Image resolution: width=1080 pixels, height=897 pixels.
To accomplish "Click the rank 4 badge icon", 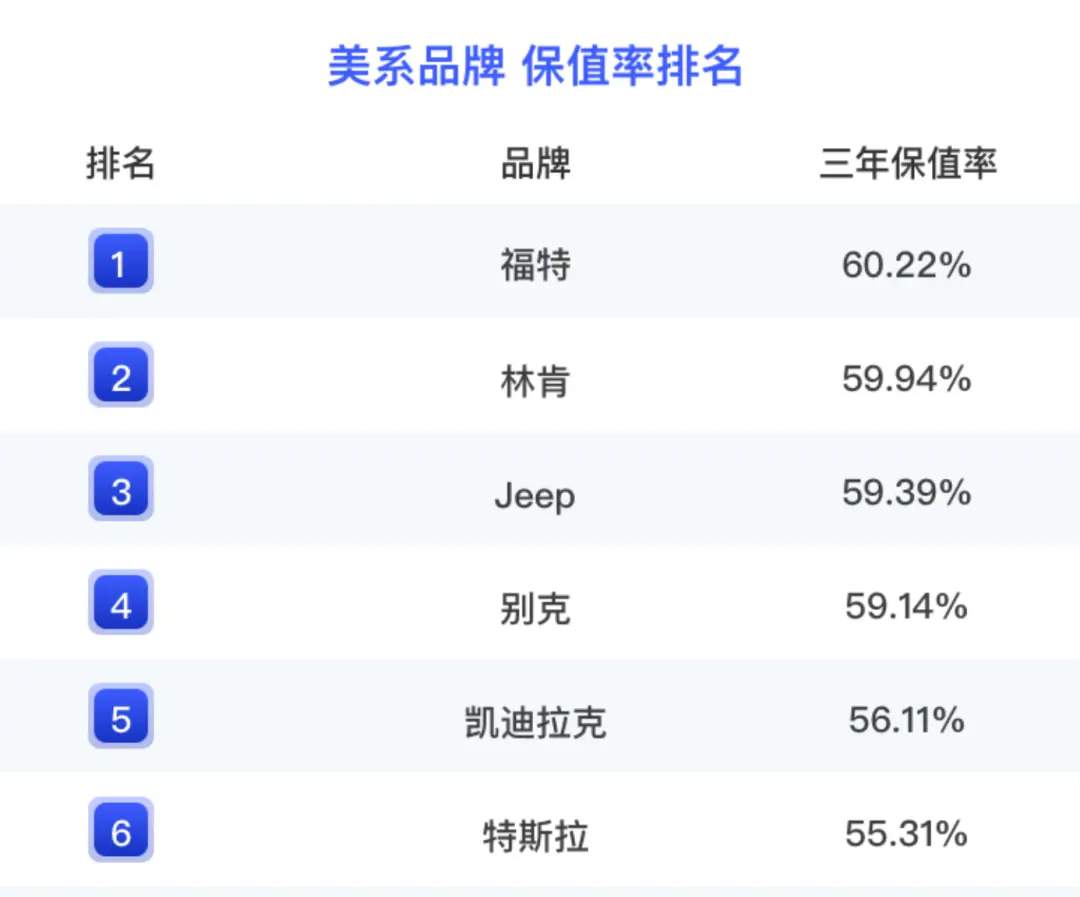I will click(x=121, y=602).
